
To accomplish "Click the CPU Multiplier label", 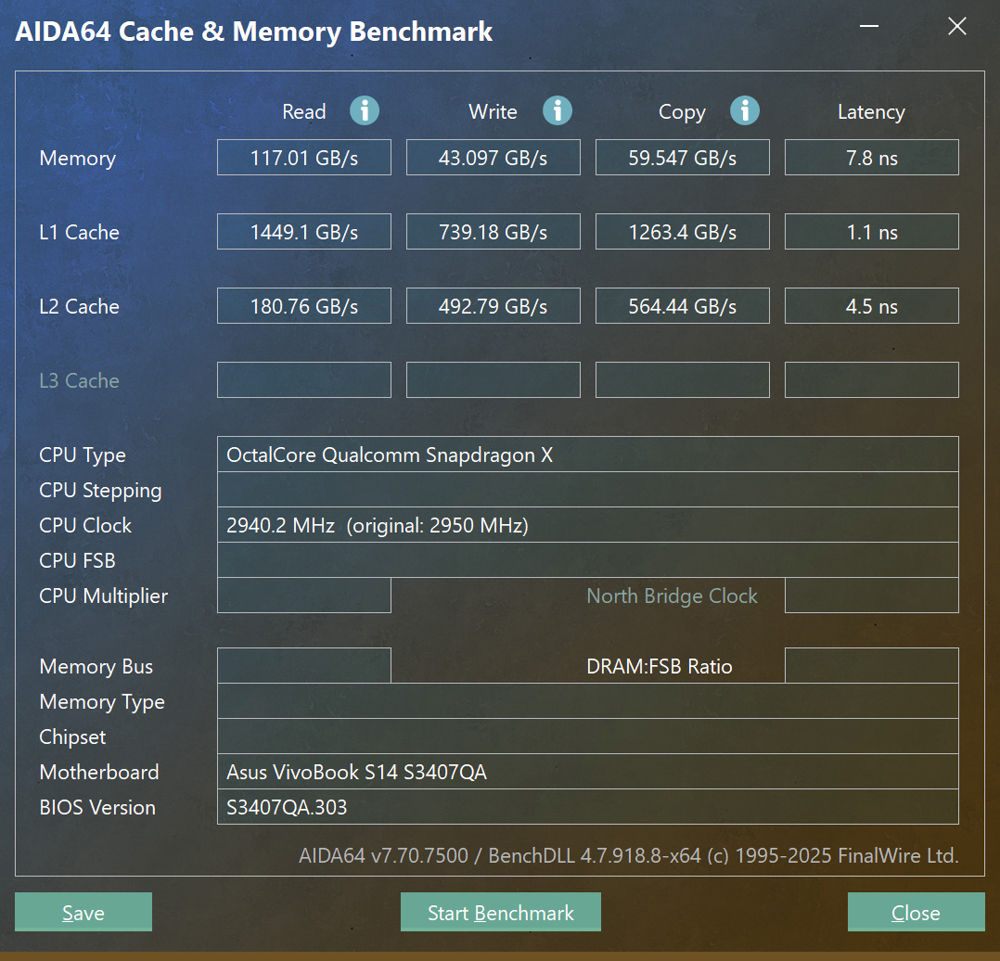I will [x=103, y=596].
